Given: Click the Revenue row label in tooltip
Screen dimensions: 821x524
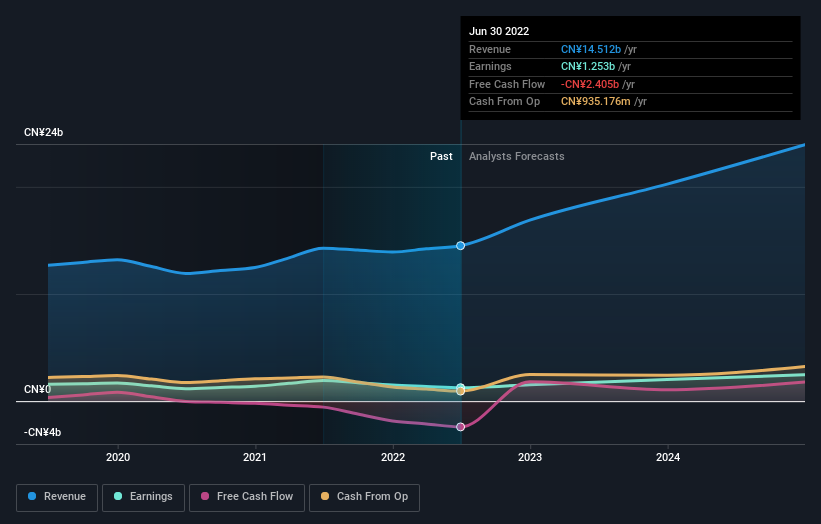Looking at the screenshot, I should point(490,49).
